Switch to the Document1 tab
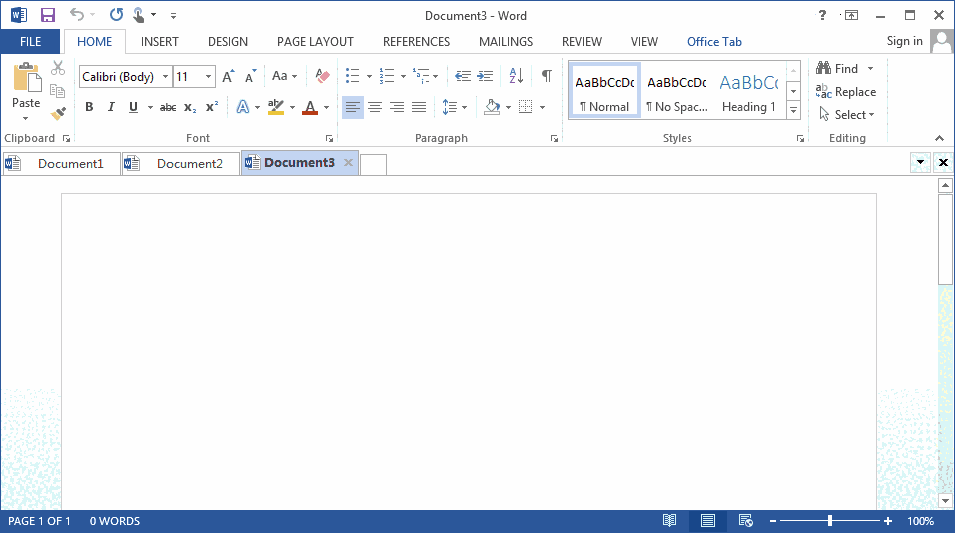This screenshot has width=955, height=533. [x=70, y=163]
